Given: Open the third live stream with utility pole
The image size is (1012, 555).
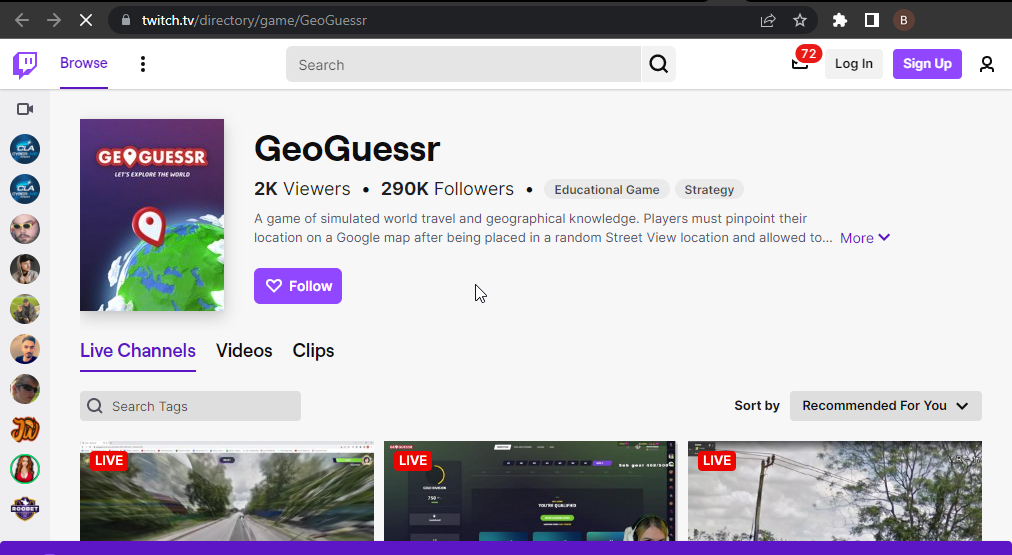Looking at the screenshot, I should [x=835, y=491].
